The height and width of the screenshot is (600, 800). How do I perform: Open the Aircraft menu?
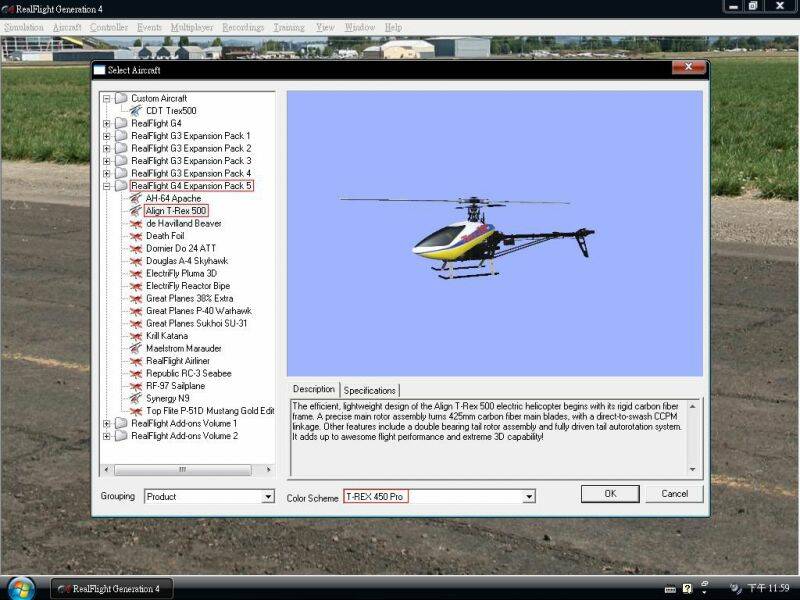click(x=67, y=28)
